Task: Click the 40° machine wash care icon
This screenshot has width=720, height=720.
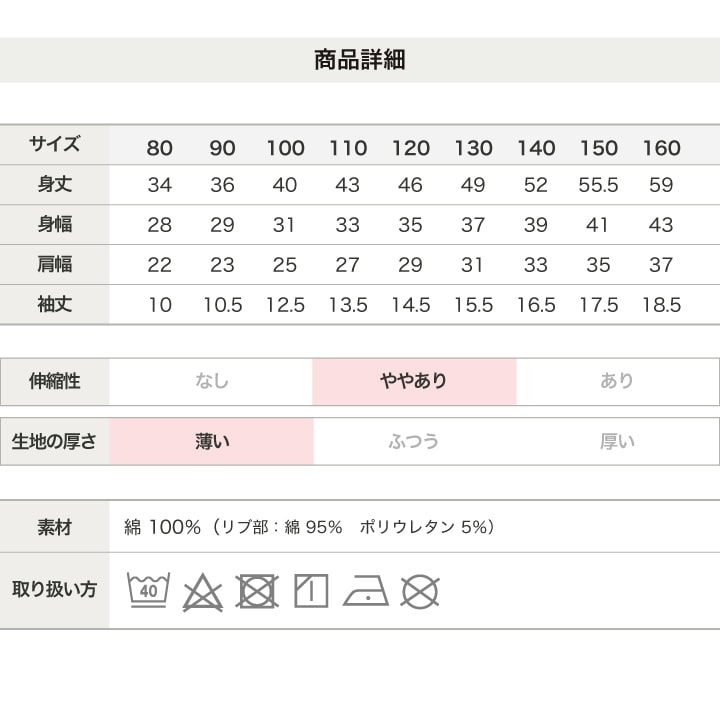Action: (x=149, y=591)
